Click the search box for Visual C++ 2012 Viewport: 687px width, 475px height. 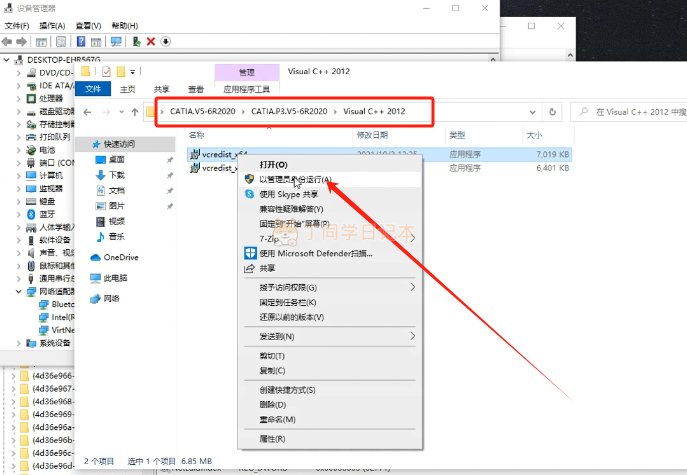tap(630, 112)
